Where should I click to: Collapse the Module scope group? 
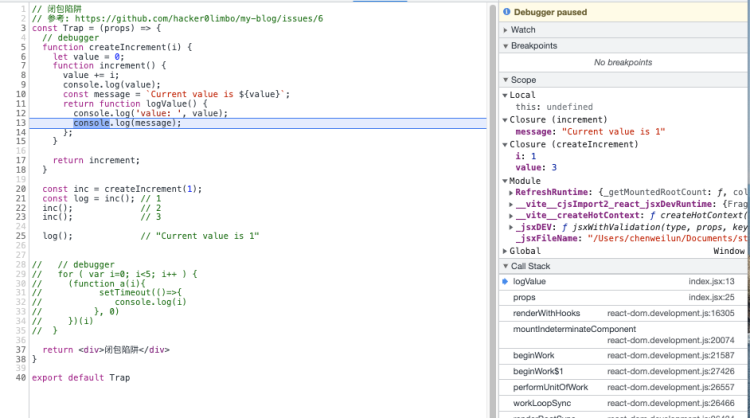(x=505, y=181)
